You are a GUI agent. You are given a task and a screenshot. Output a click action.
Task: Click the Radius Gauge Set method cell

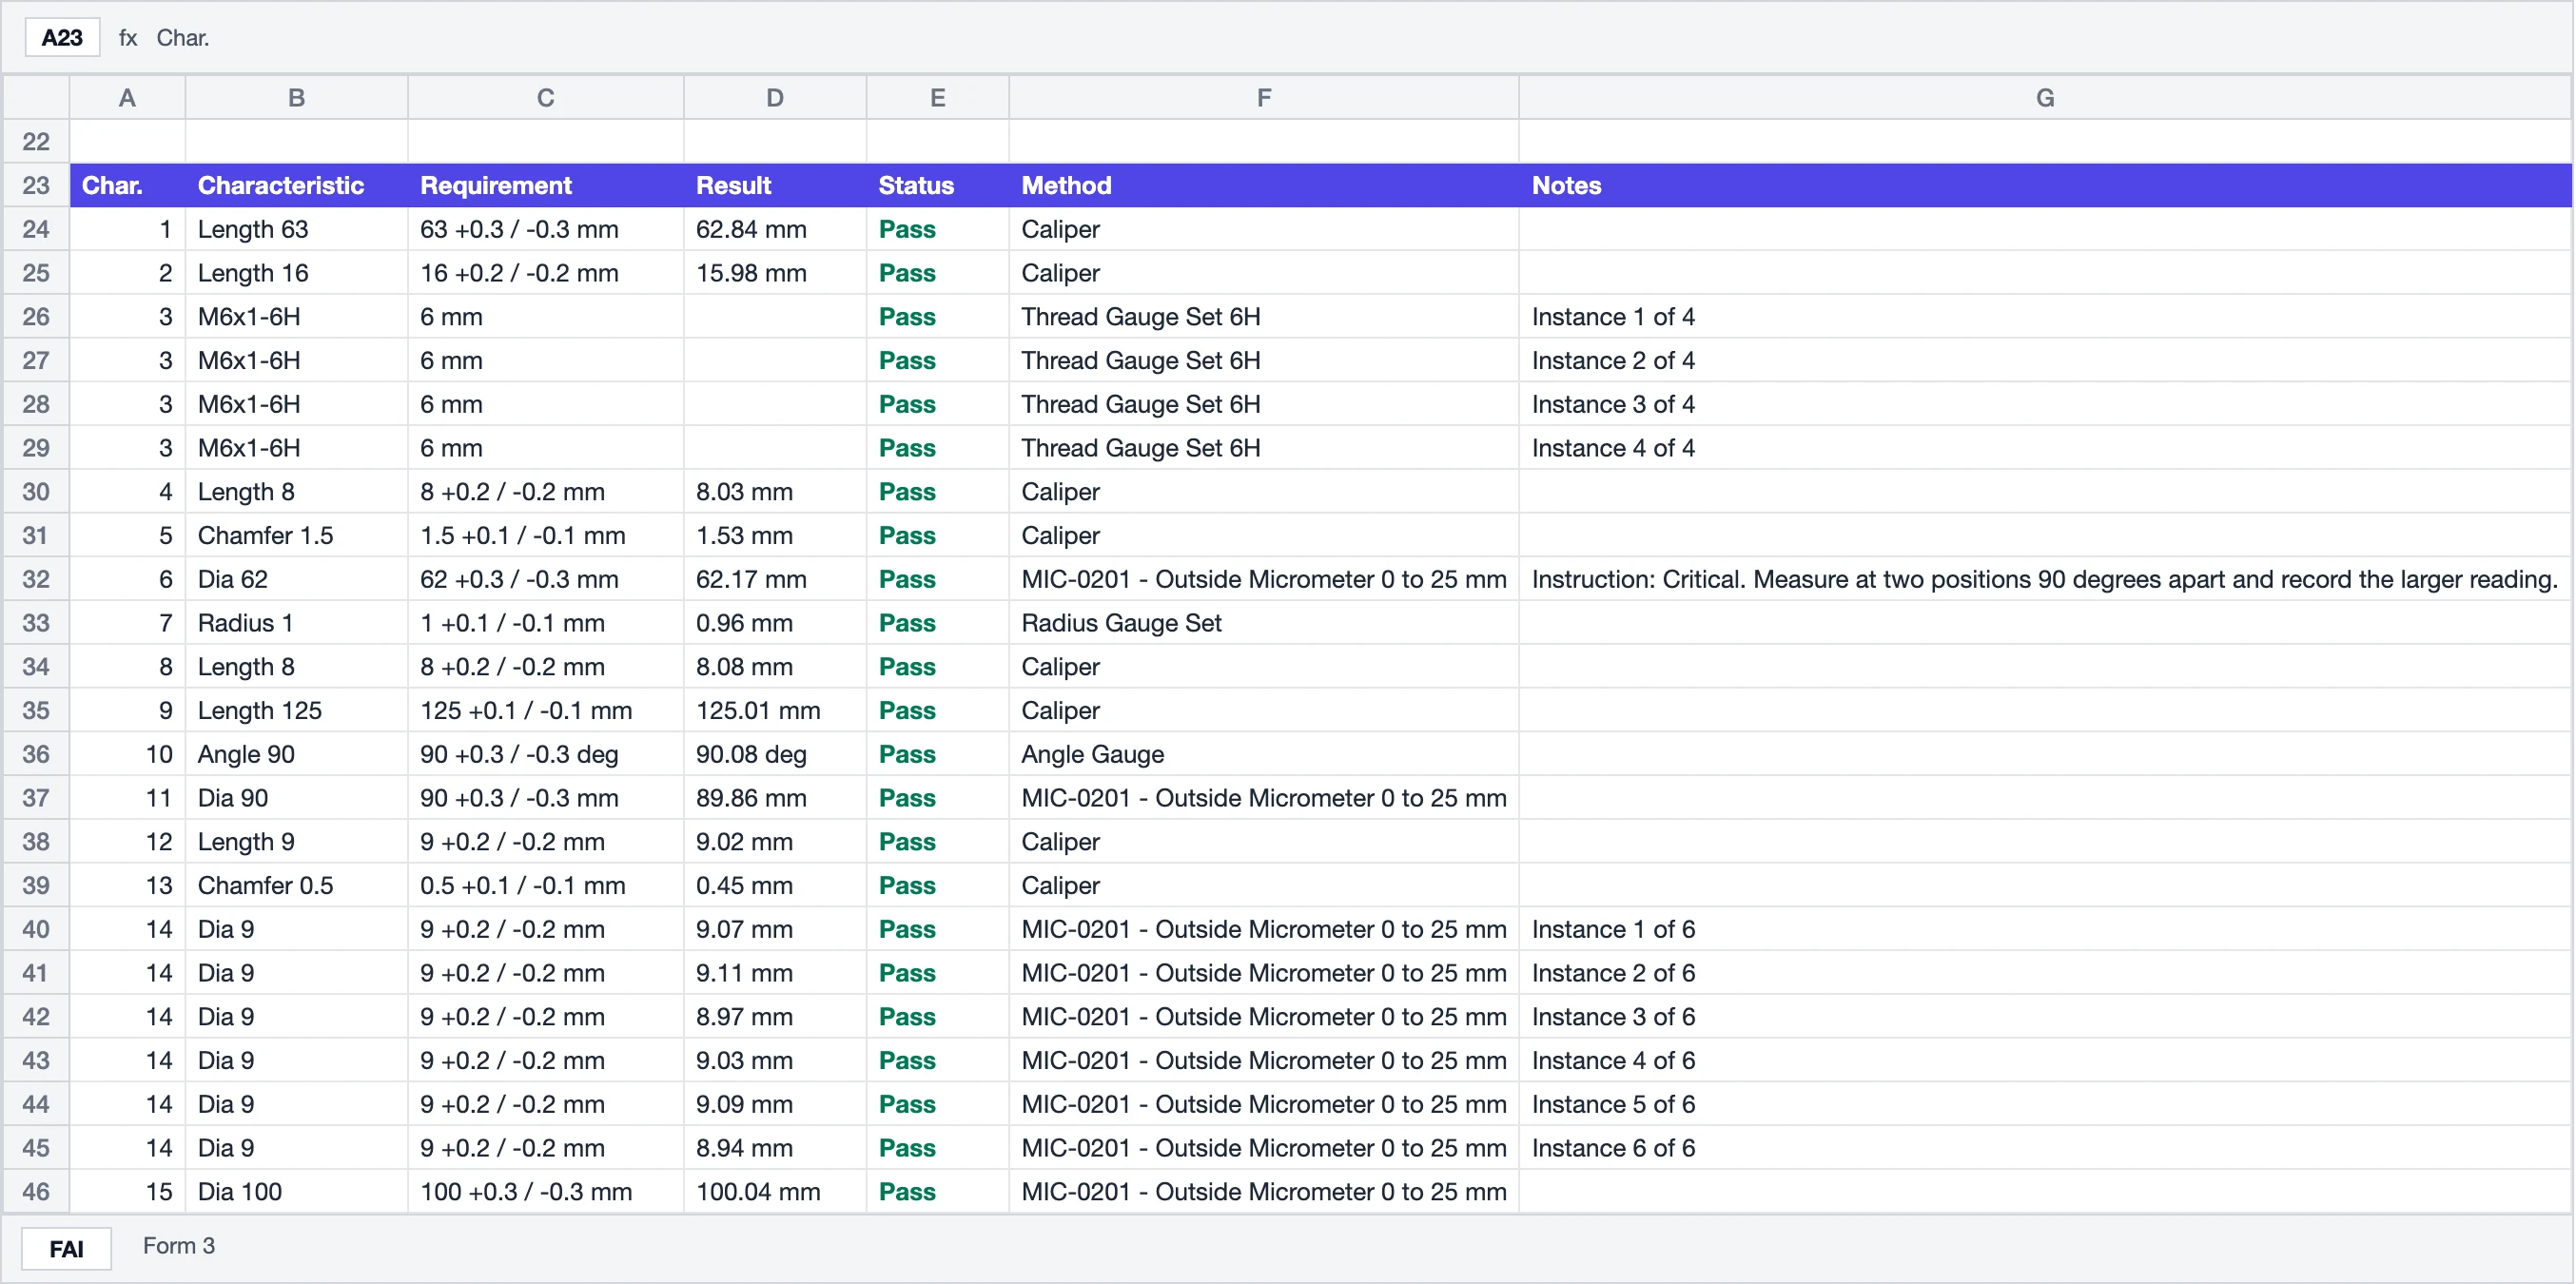click(x=1264, y=623)
